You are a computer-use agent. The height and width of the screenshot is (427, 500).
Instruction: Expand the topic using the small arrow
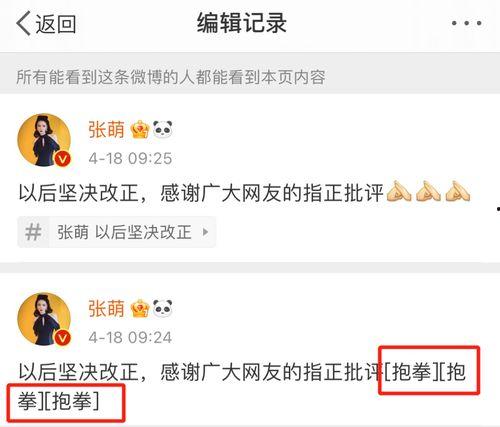pyautogui.click(x=205, y=232)
